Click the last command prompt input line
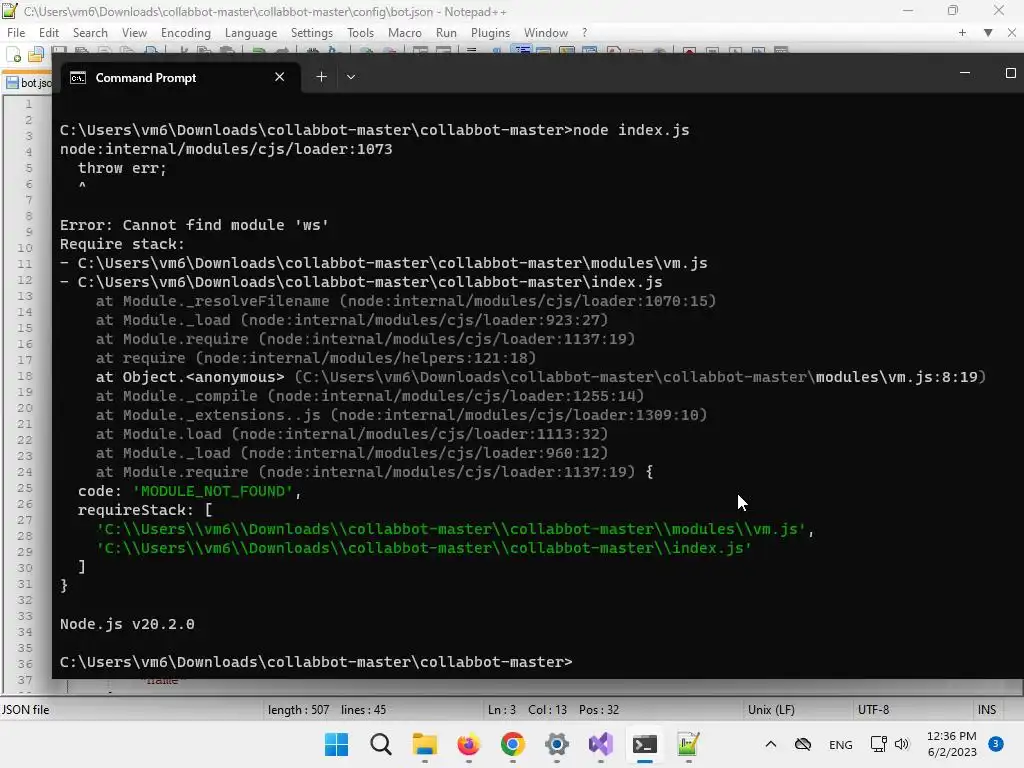The width and height of the screenshot is (1024, 768). click(x=316, y=662)
